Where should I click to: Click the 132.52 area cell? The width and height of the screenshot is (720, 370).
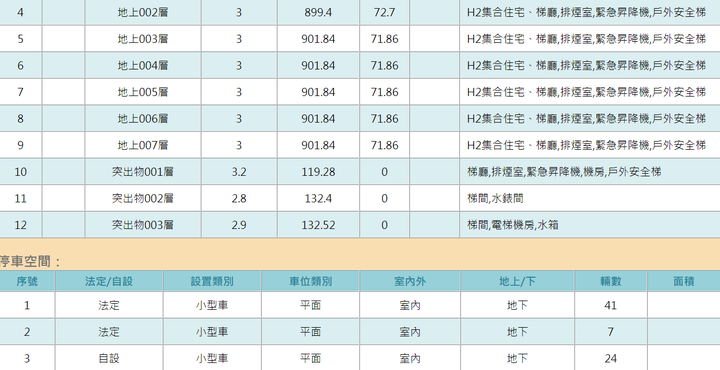click(318, 225)
